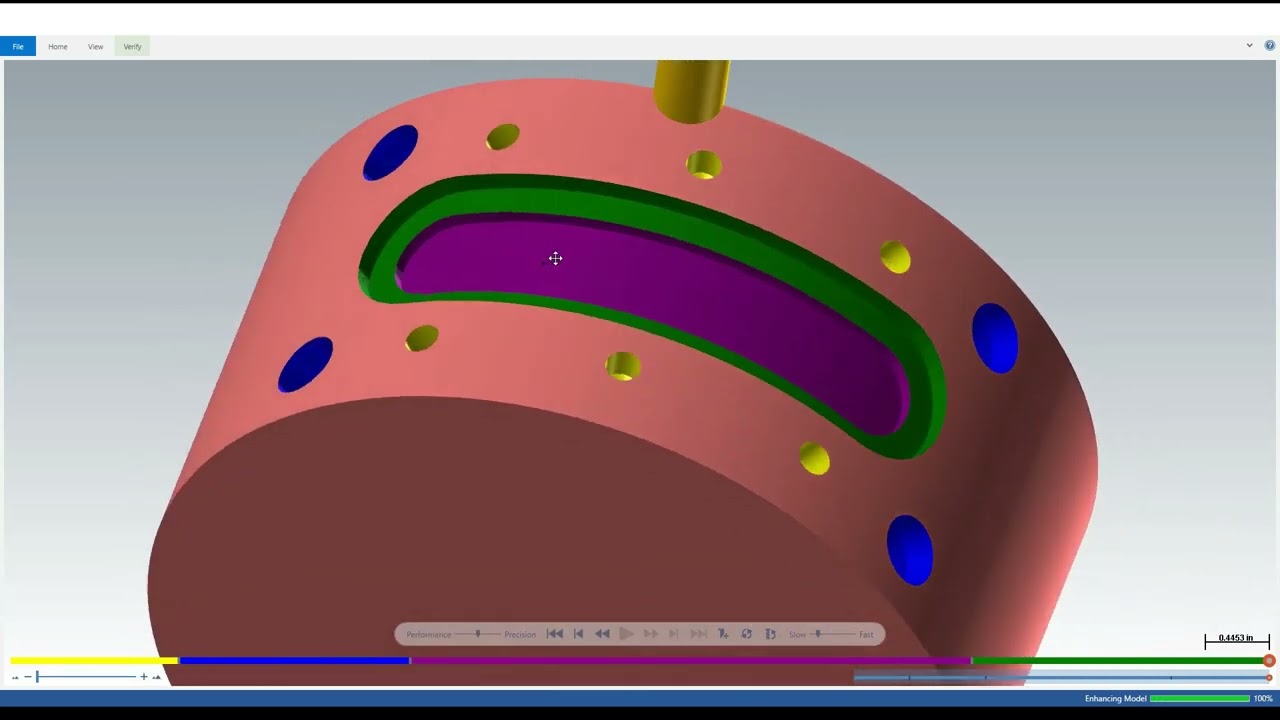Step back one operation in simulation
The width and height of the screenshot is (1280, 720).
(579, 634)
